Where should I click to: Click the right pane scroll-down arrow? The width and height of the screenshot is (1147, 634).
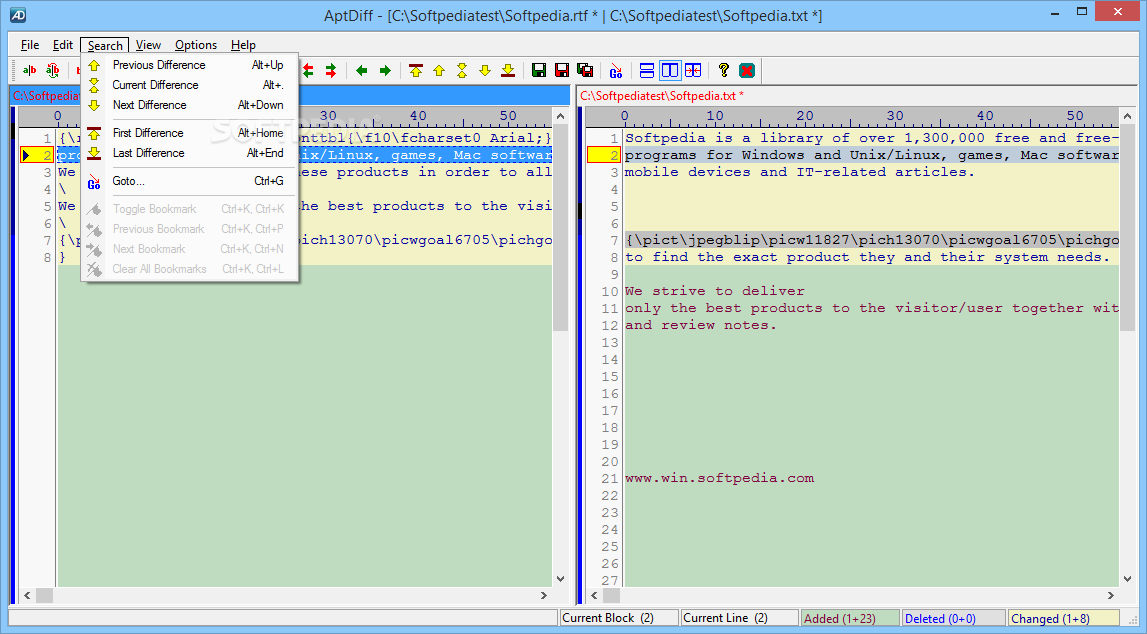click(x=1127, y=579)
